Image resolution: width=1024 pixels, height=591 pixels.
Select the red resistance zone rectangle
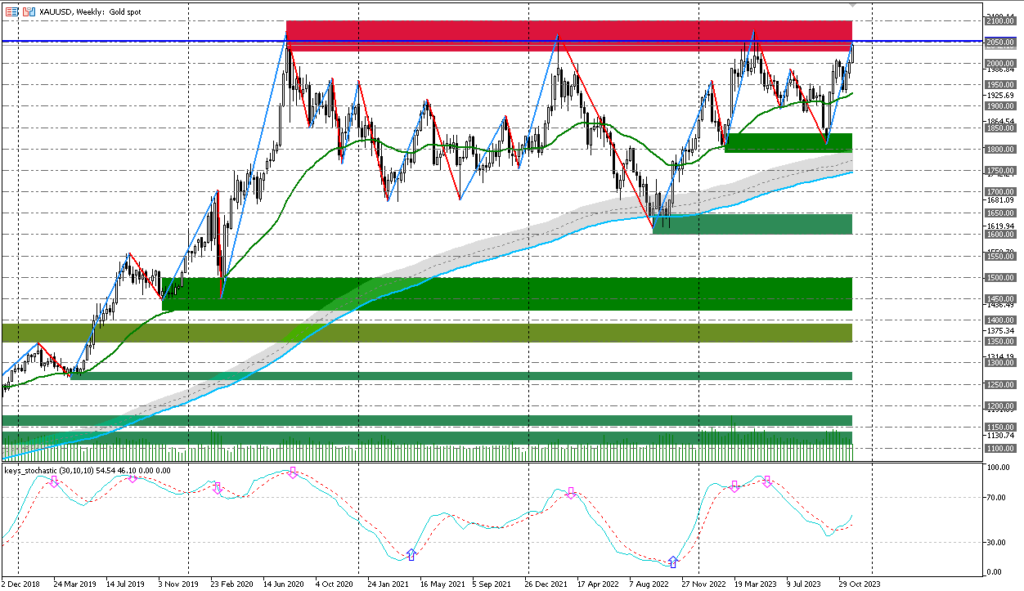[568, 35]
